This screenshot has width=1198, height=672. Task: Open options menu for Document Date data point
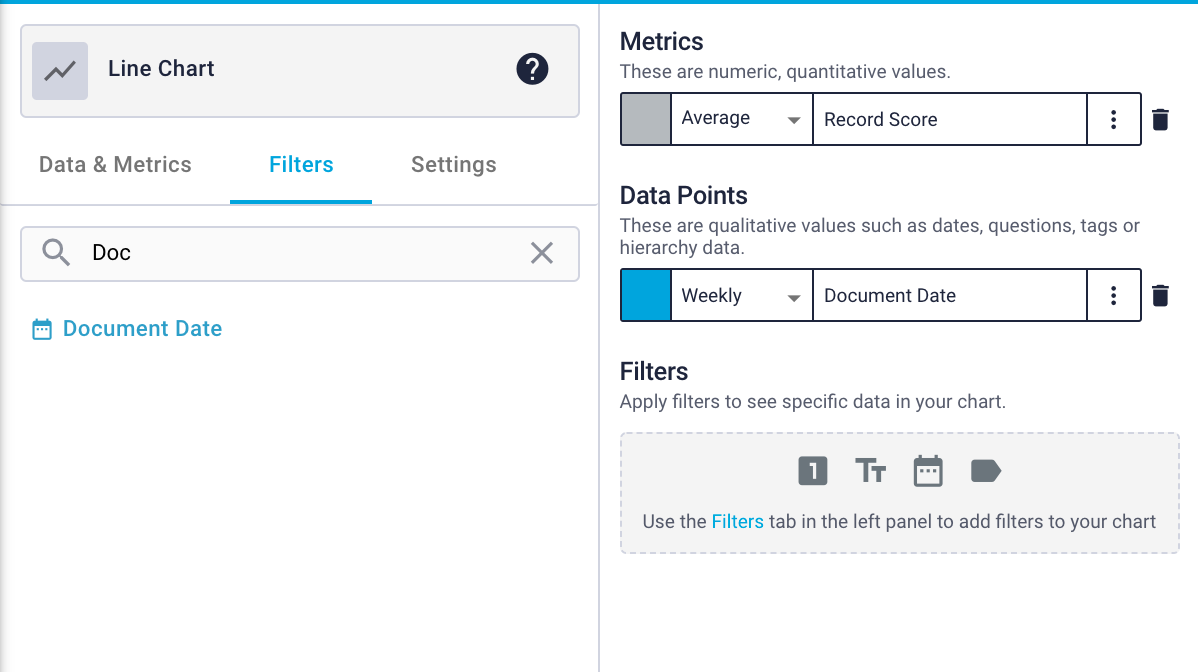(1114, 295)
